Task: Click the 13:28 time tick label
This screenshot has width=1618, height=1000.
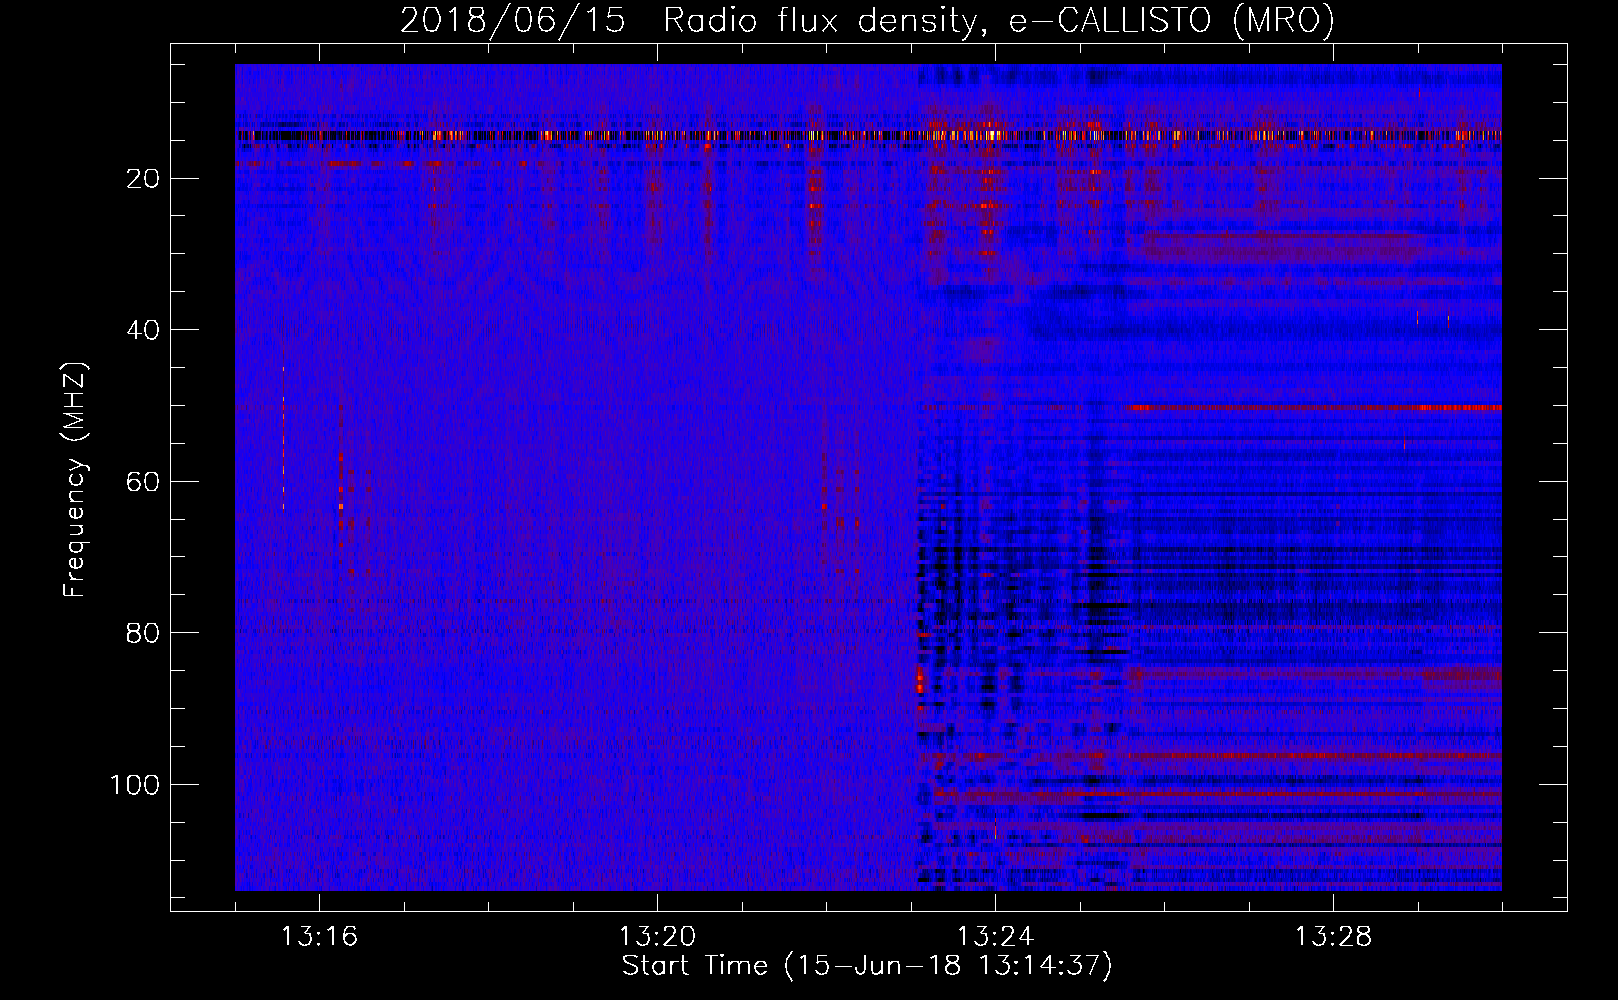Action: [1333, 937]
